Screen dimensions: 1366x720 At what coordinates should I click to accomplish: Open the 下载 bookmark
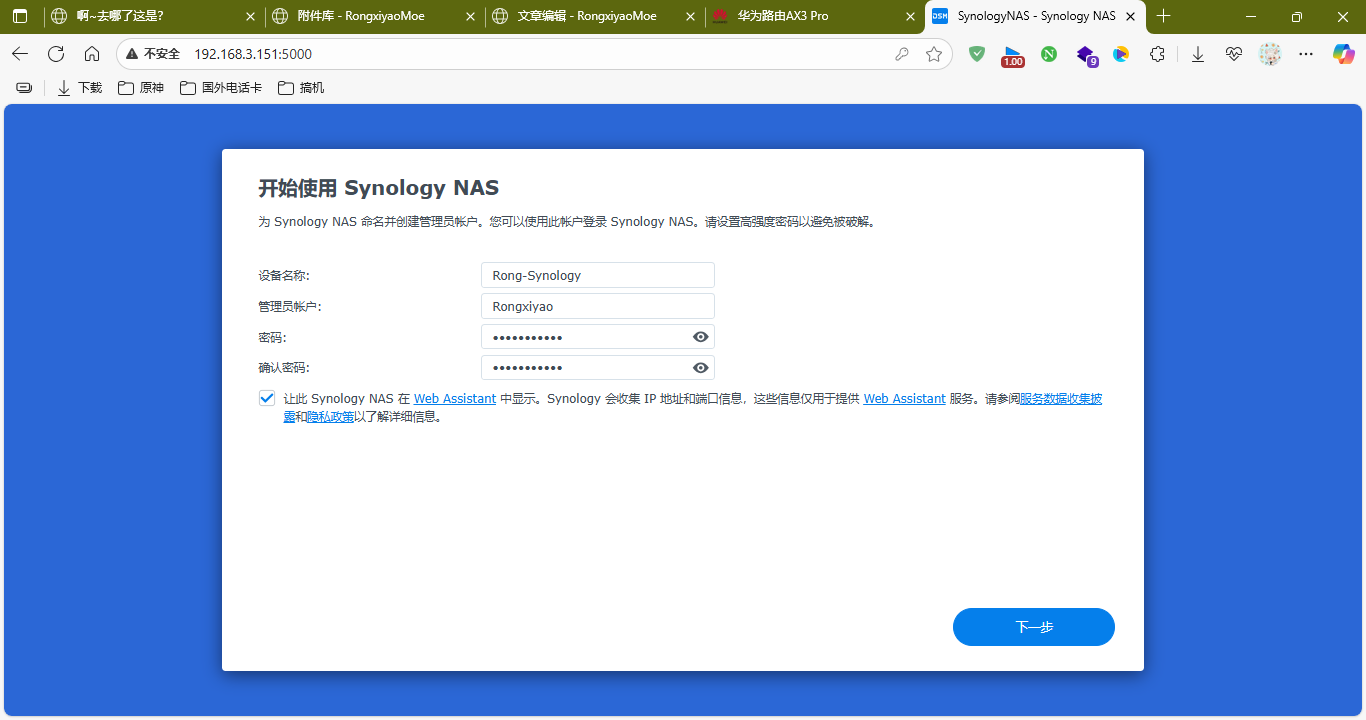click(79, 88)
